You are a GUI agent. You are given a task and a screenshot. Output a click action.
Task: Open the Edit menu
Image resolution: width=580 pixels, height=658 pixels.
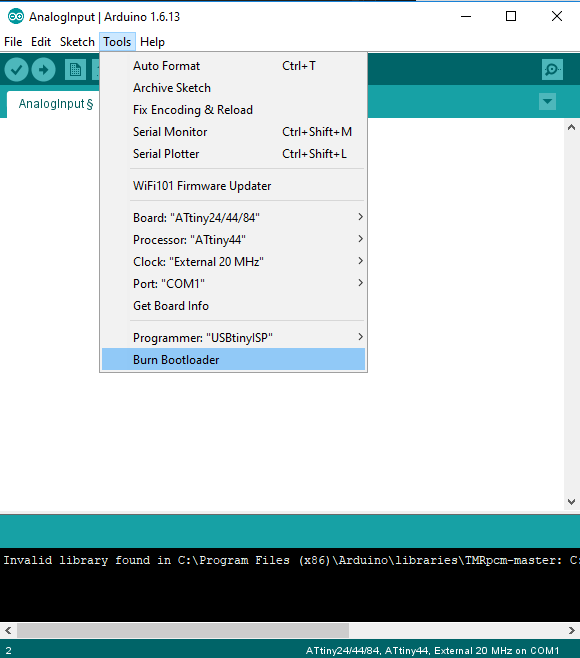pyautogui.click(x=41, y=42)
